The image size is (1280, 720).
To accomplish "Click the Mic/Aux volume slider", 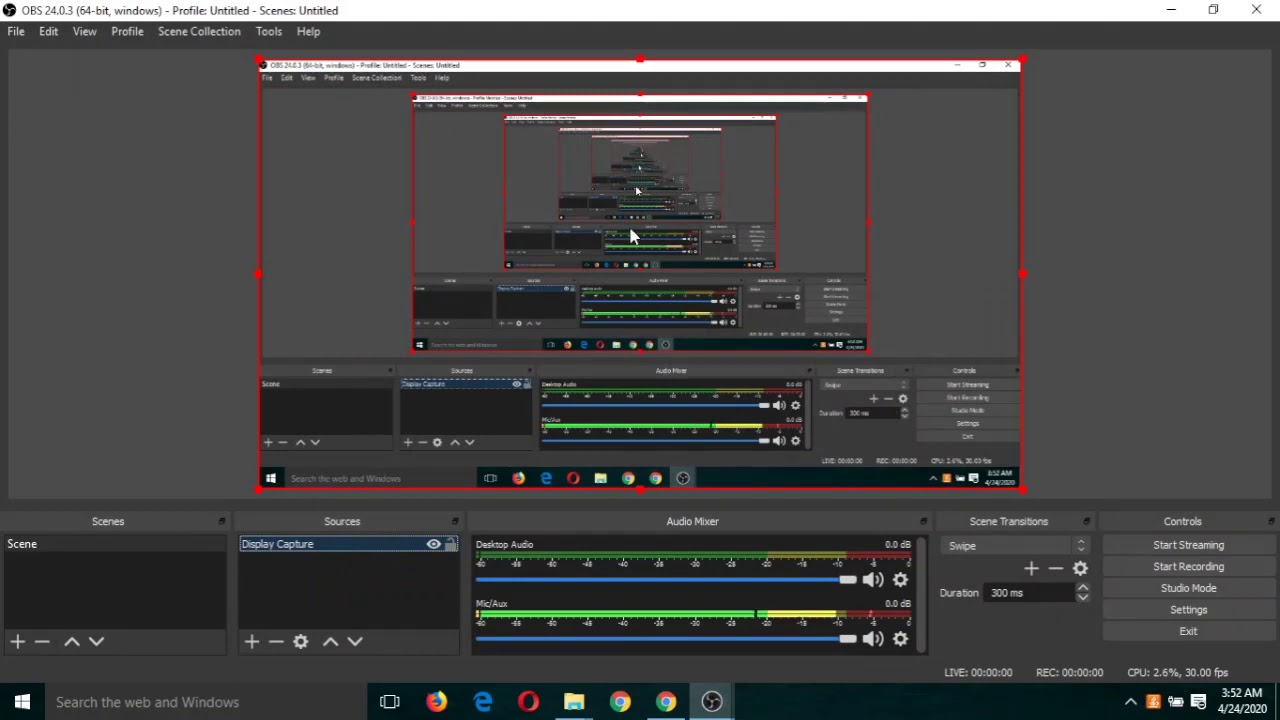I will (666, 639).
